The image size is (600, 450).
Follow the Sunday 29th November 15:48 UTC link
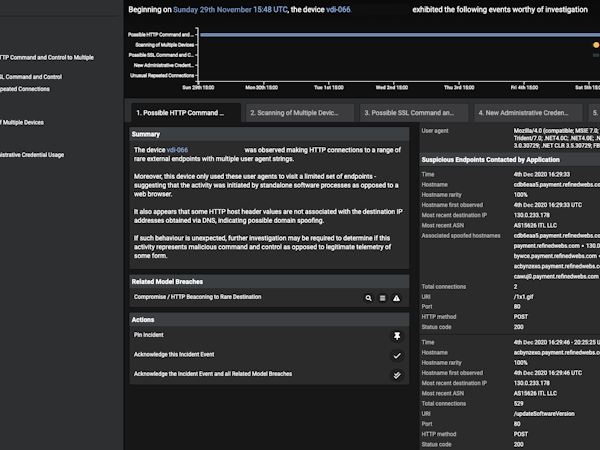(230, 10)
